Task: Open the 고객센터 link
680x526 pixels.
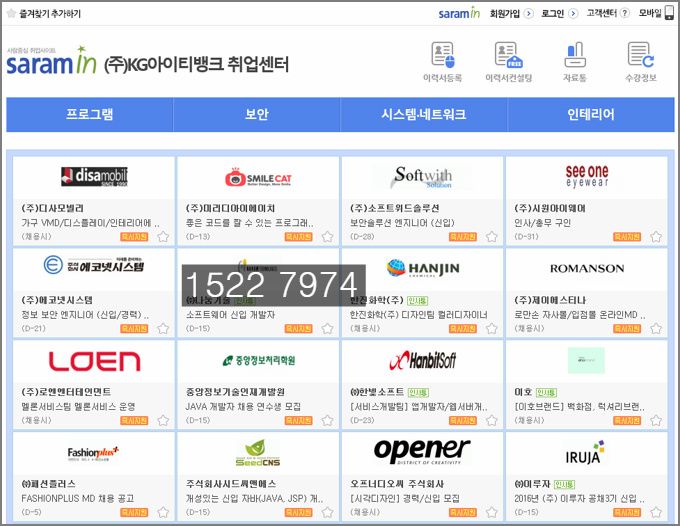Action: (x=602, y=13)
